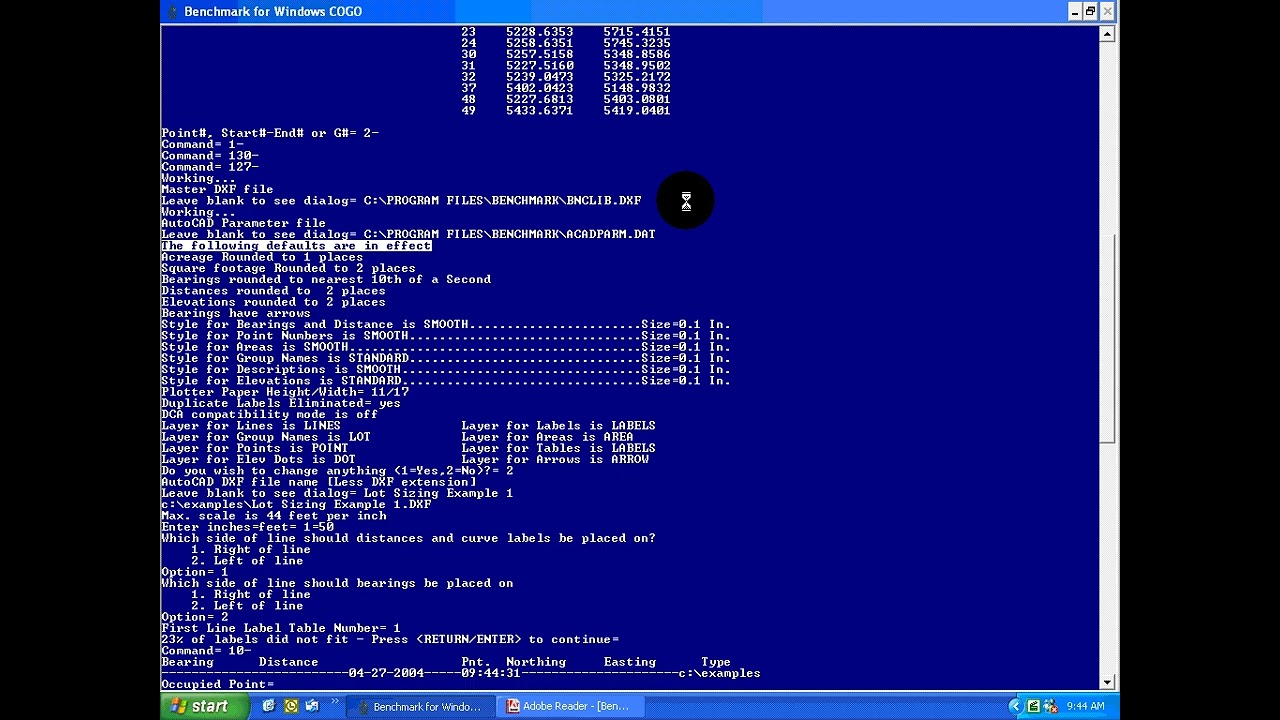This screenshot has width=1280, height=720.
Task: Click 'Acreage Rounded to 1 places' line
Action: (262, 257)
